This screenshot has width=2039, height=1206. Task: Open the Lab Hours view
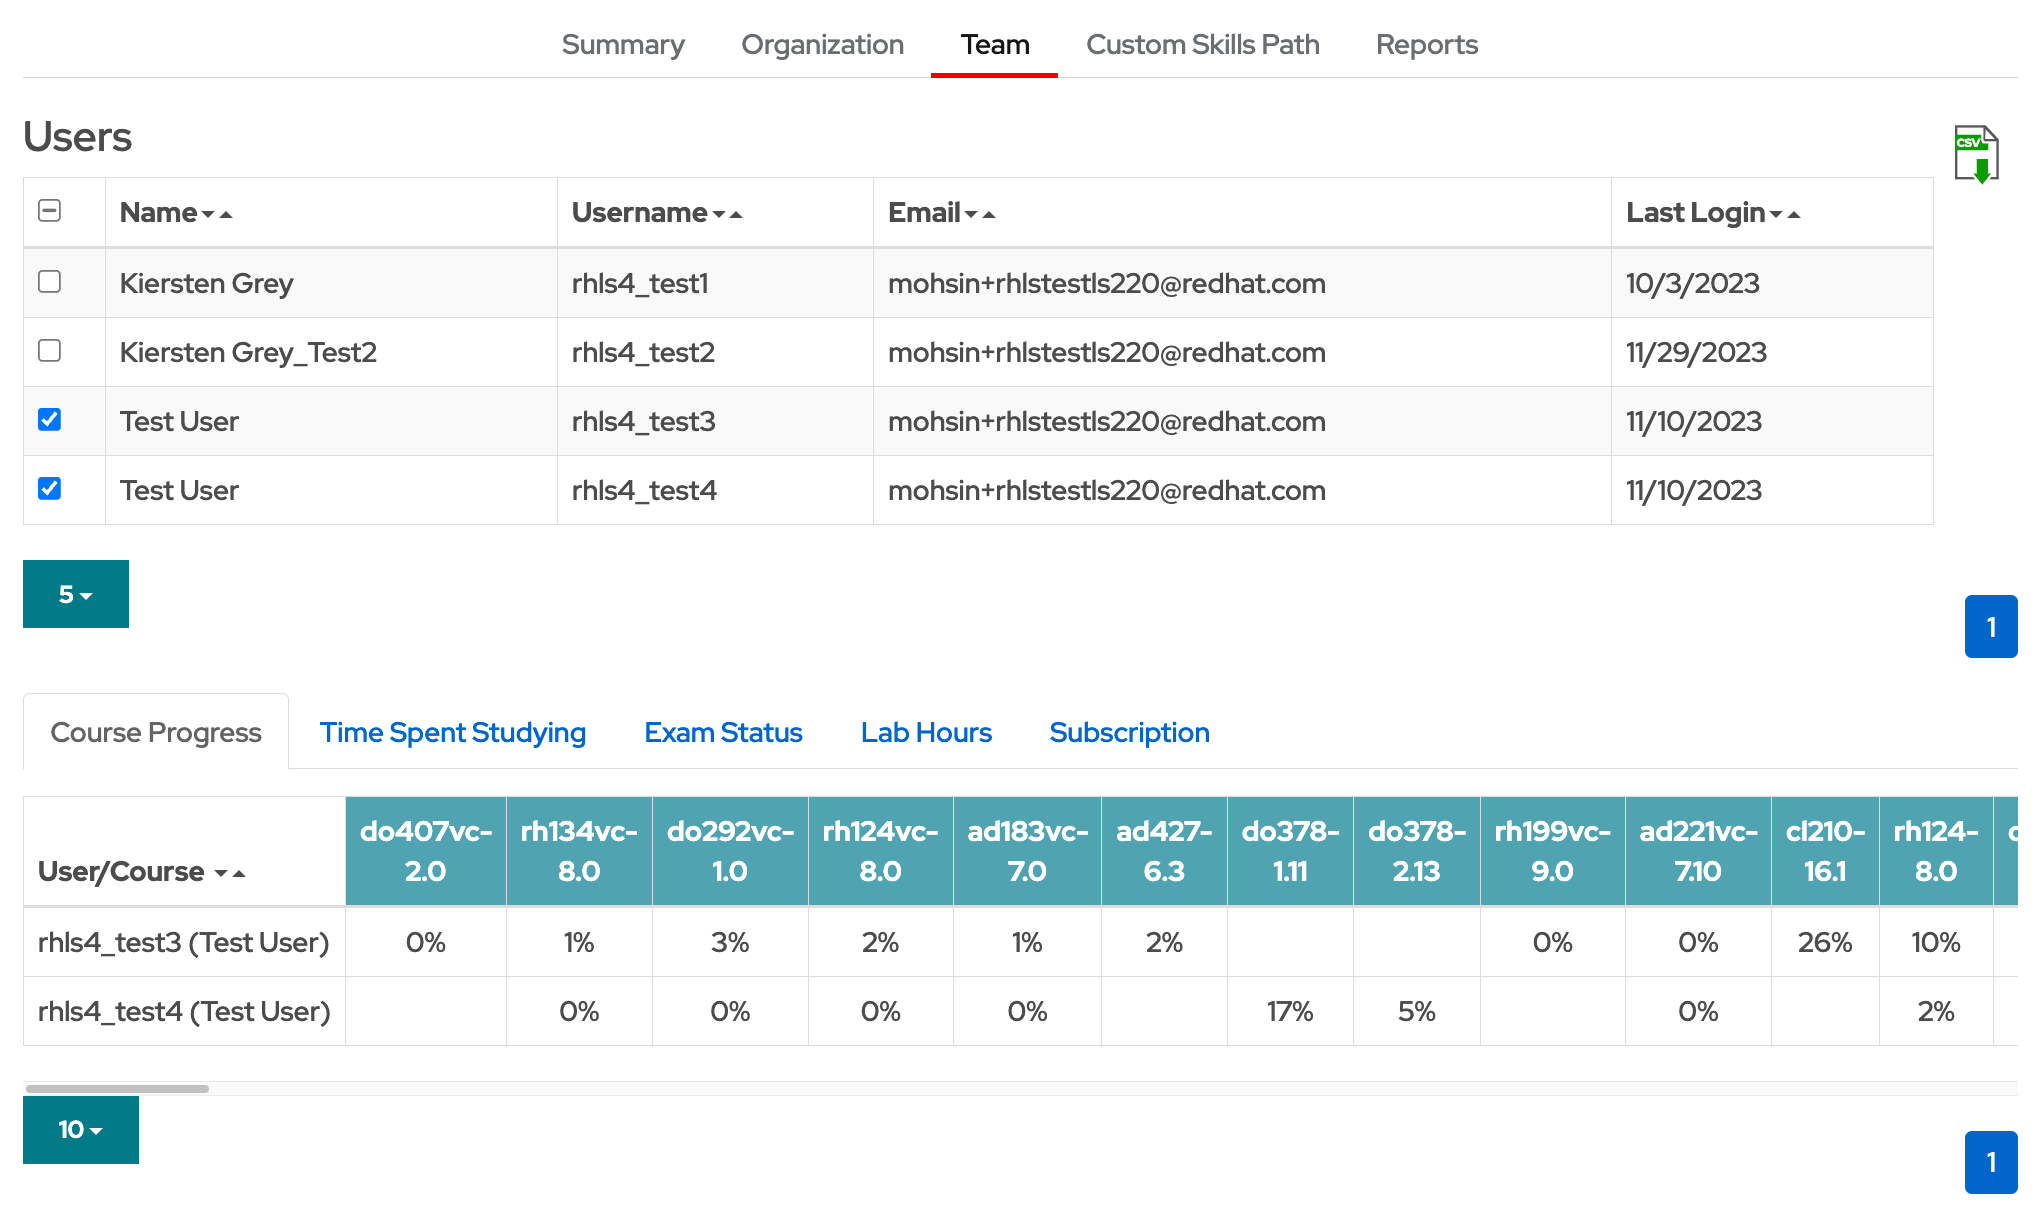925,732
